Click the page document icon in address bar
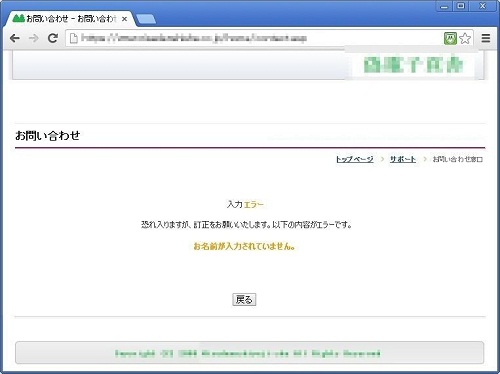 pos(74,38)
